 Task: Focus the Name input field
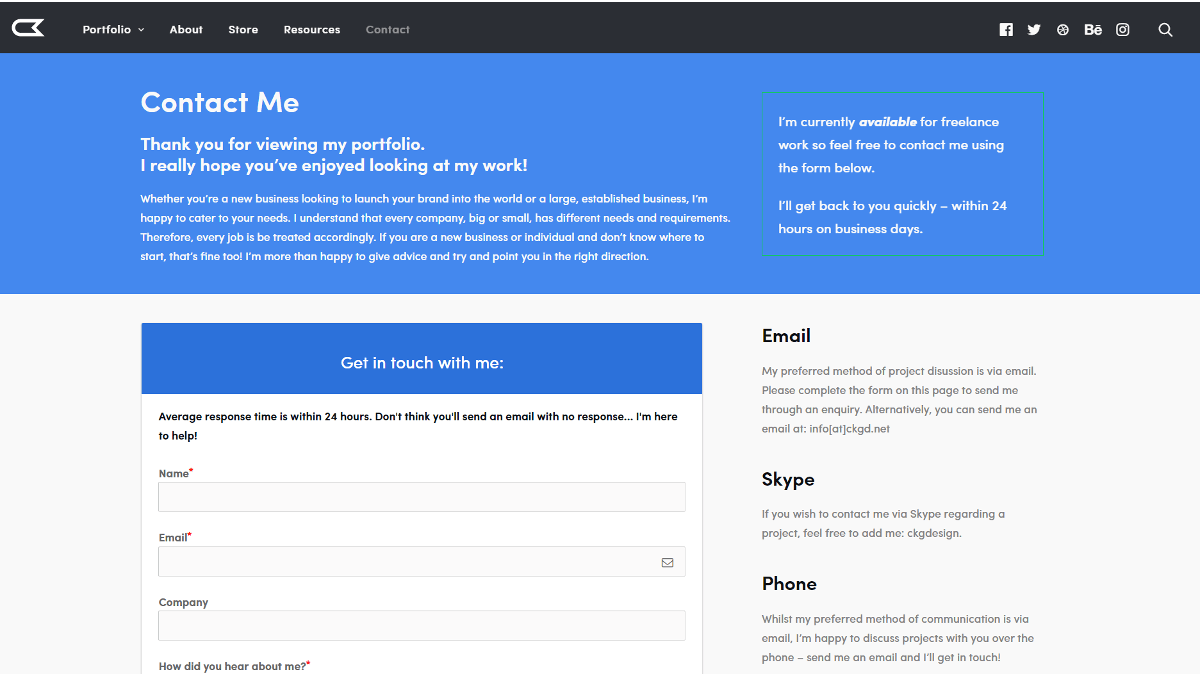(422, 497)
